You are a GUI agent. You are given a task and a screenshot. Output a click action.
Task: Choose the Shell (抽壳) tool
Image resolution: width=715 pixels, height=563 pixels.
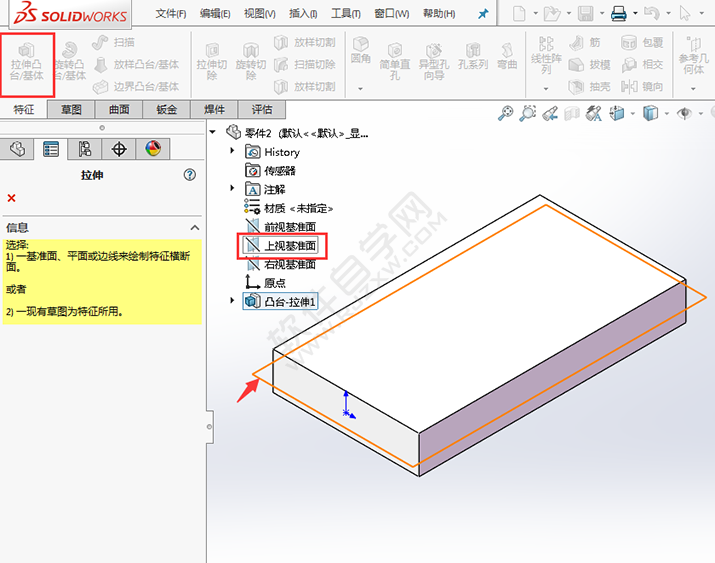[589, 86]
